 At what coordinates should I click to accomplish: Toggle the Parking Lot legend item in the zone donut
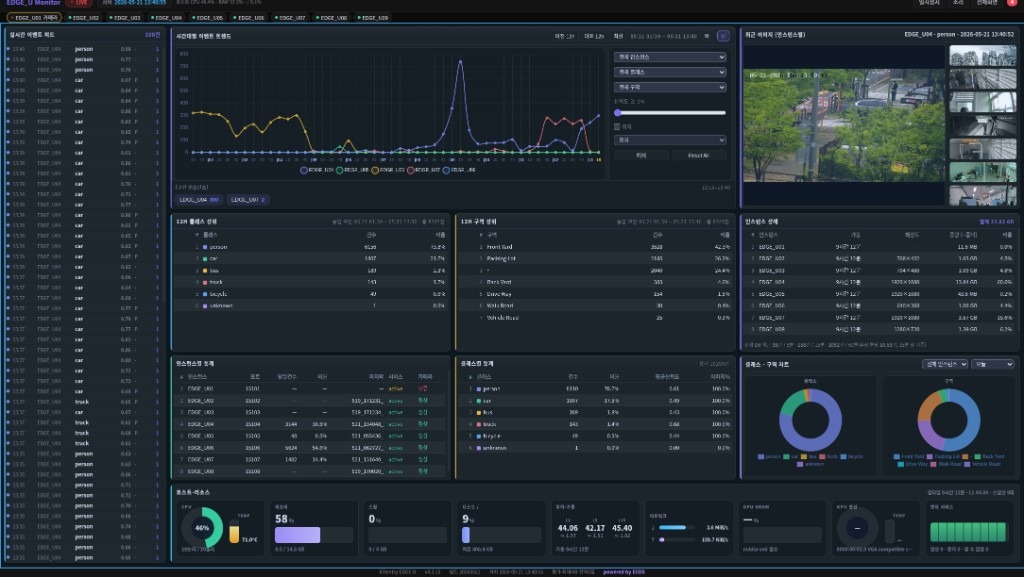pyautogui.click(x=942, y=456)
